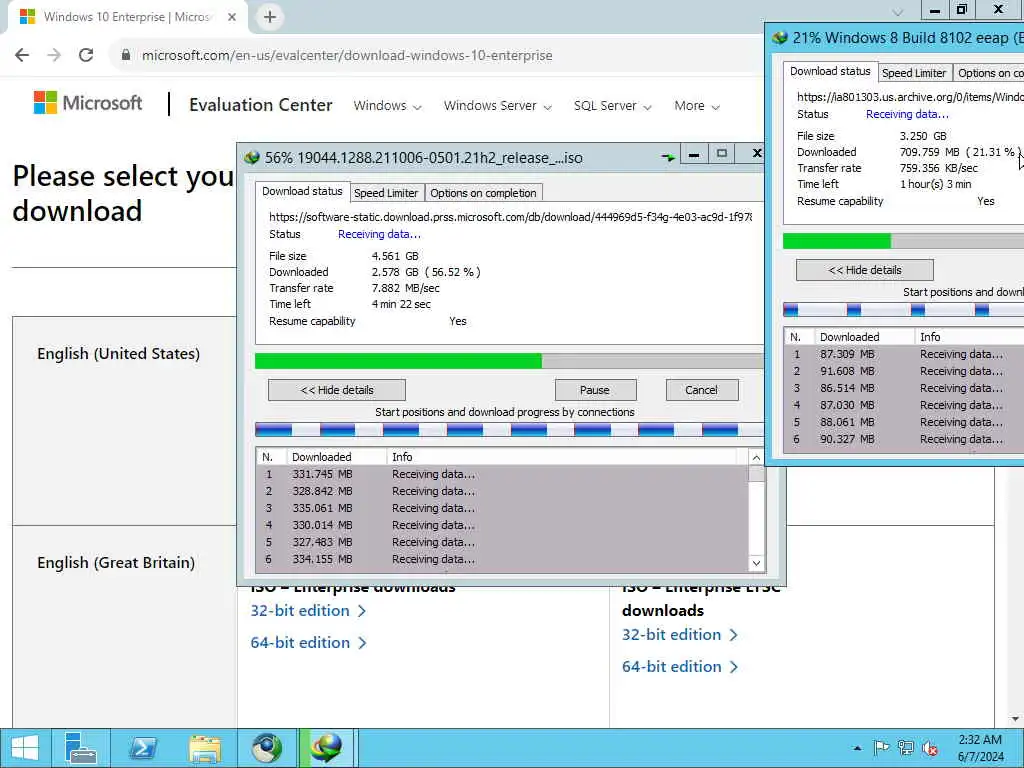The image size is (1024, 768).
Task: Open Enterprise 32-bit edition link
Action: (x=308, y=611)
